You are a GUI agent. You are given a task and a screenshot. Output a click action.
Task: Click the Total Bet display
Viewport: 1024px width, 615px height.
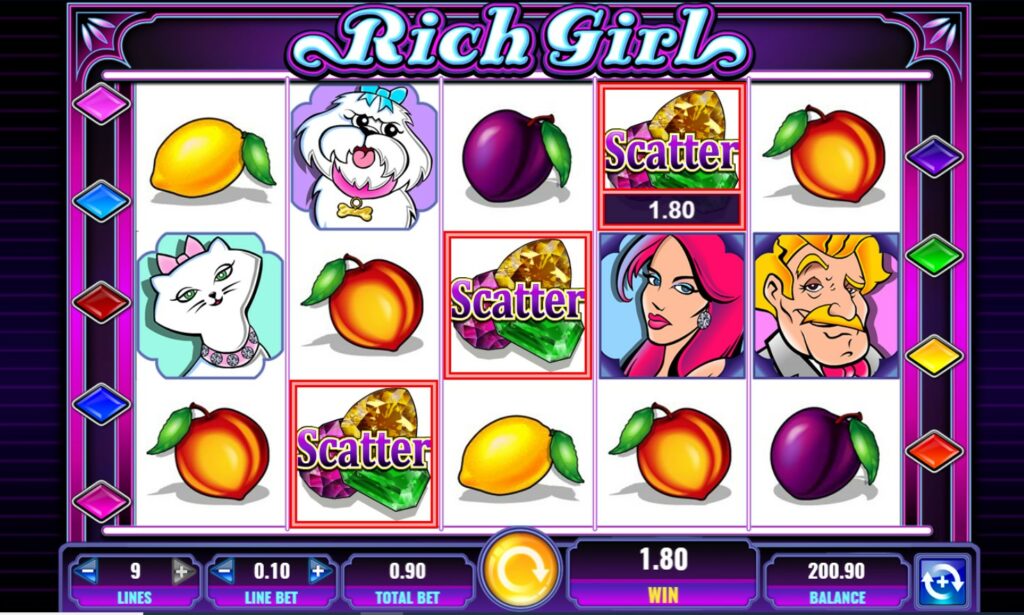tap(408, 579)
